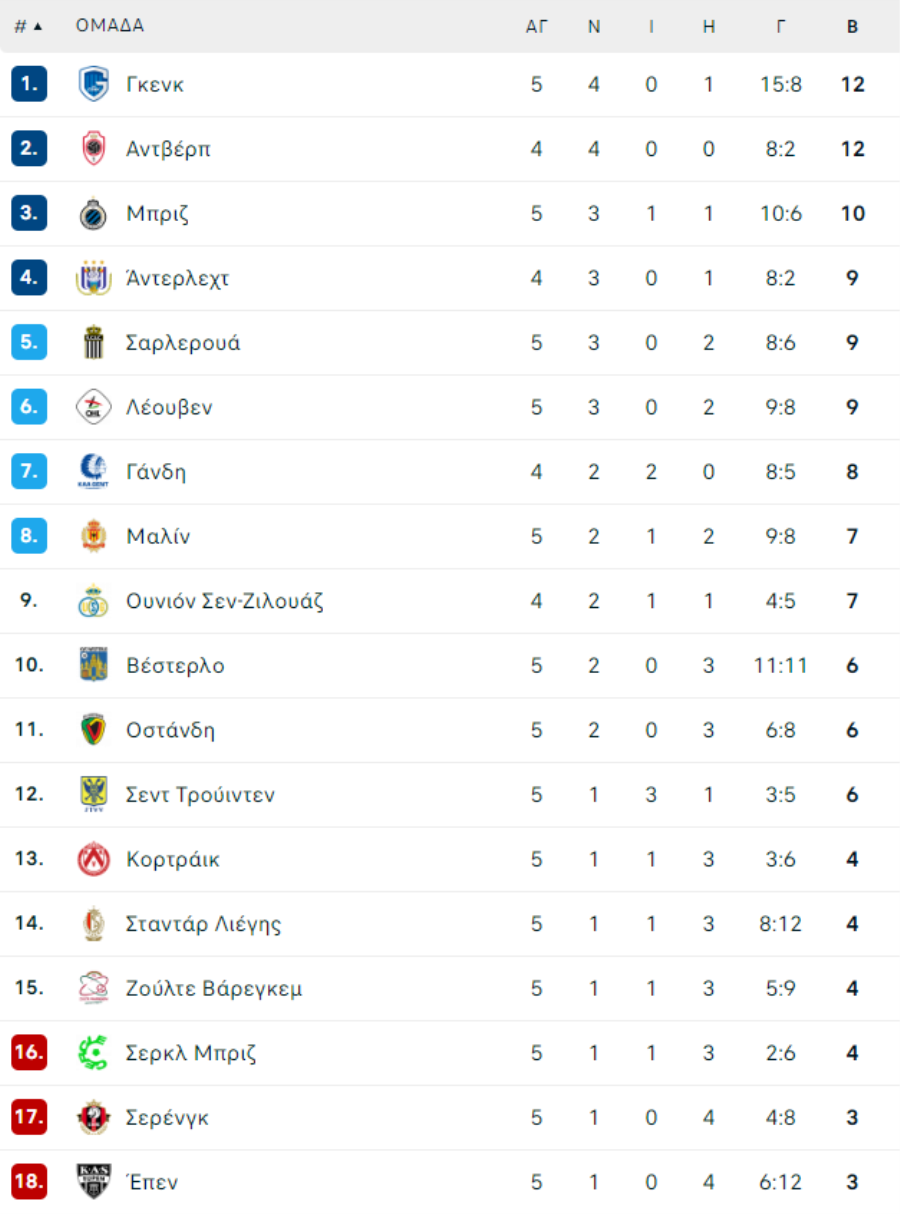Image resolution: width=900 pixels, height=1214 pixels.
Task: Click the Γ goals column header
Action: 781,27
